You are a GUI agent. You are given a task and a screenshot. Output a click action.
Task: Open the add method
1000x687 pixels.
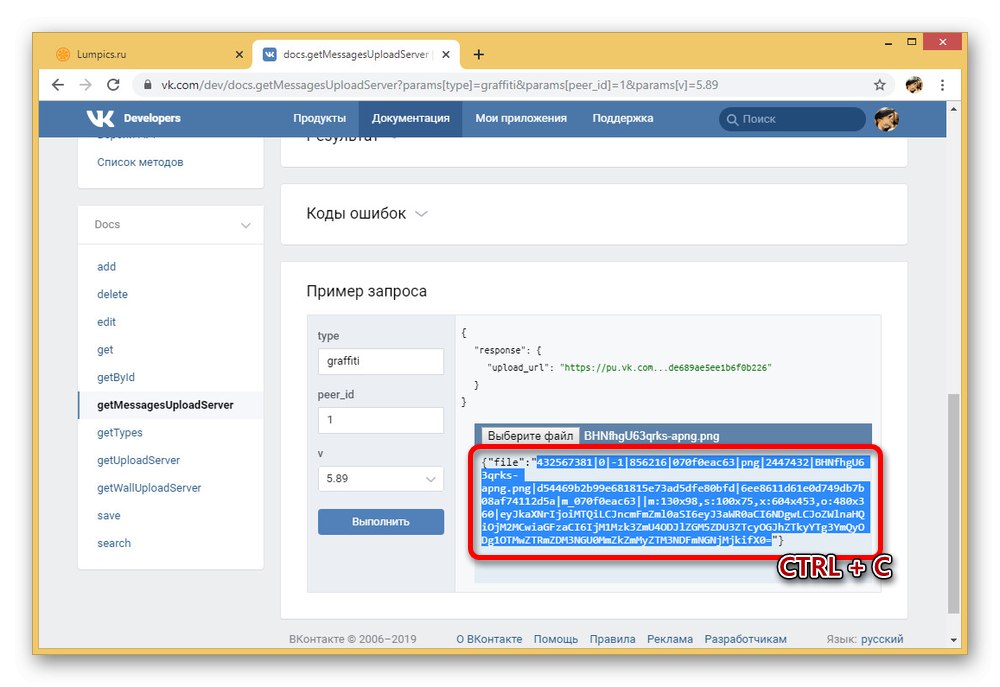pyautogui.click(x=107, y=267)
